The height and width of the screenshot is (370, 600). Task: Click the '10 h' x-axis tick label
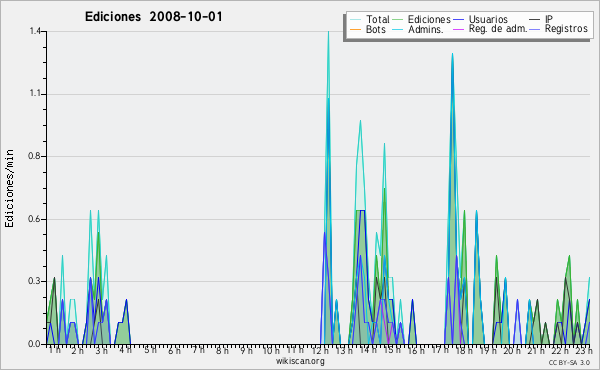tap(271, 350)
